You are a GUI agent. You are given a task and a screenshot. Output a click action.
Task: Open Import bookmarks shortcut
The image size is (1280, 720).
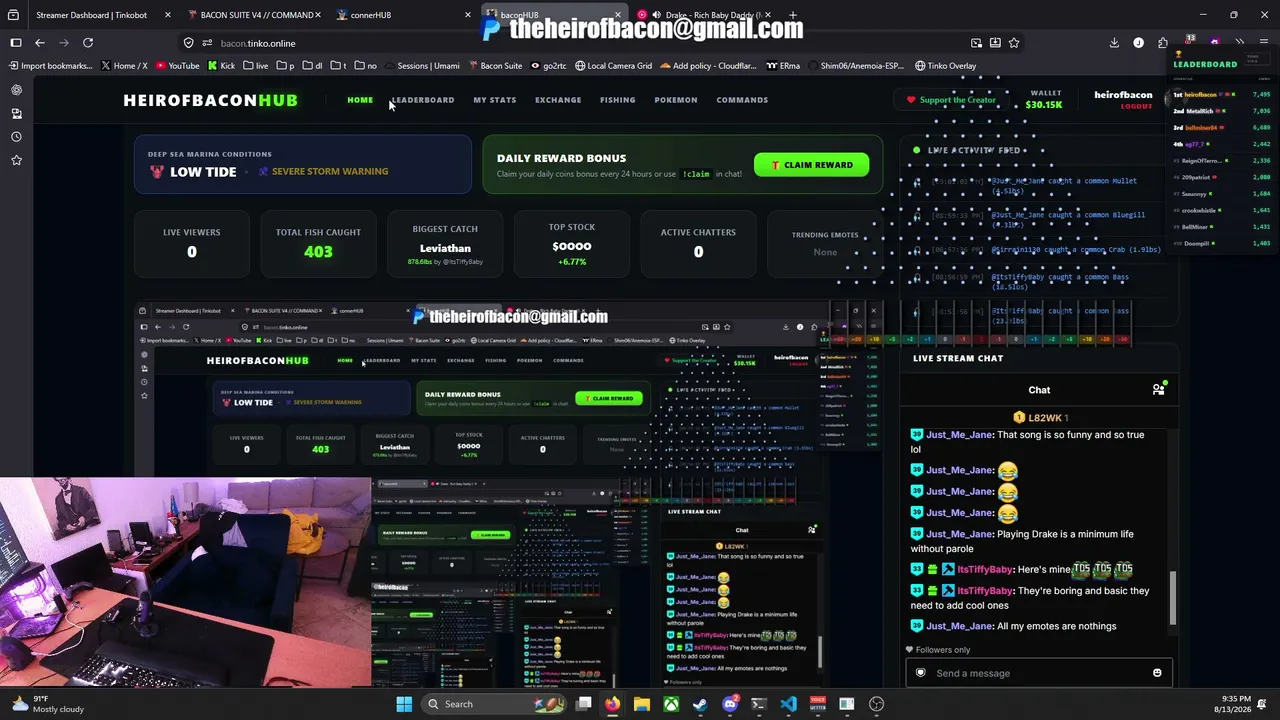click(x=50, y=66)
